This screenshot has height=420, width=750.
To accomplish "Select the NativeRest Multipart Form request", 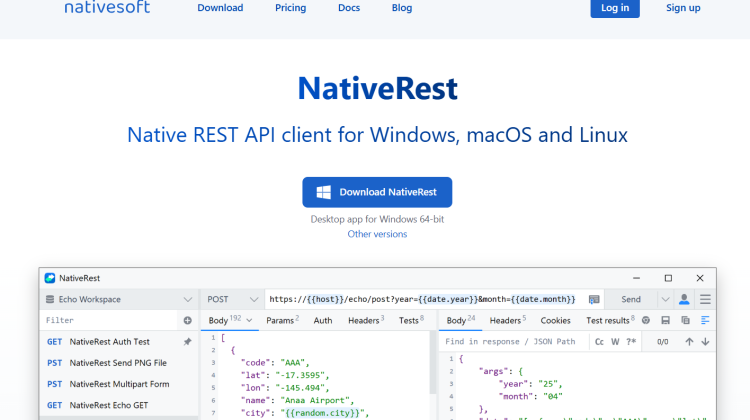I will [x=119, y=384].
